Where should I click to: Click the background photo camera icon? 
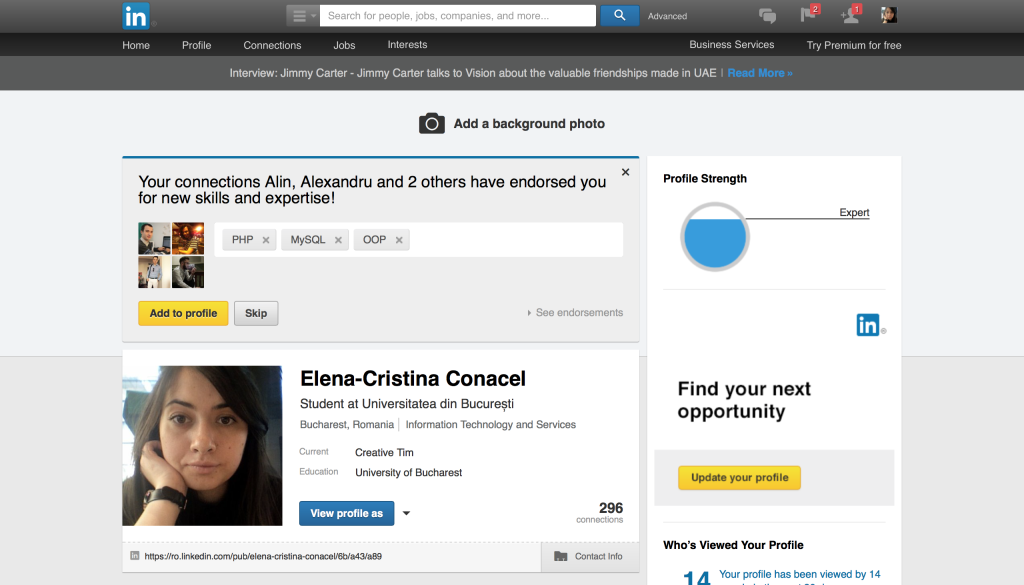(x=431, y=123)
